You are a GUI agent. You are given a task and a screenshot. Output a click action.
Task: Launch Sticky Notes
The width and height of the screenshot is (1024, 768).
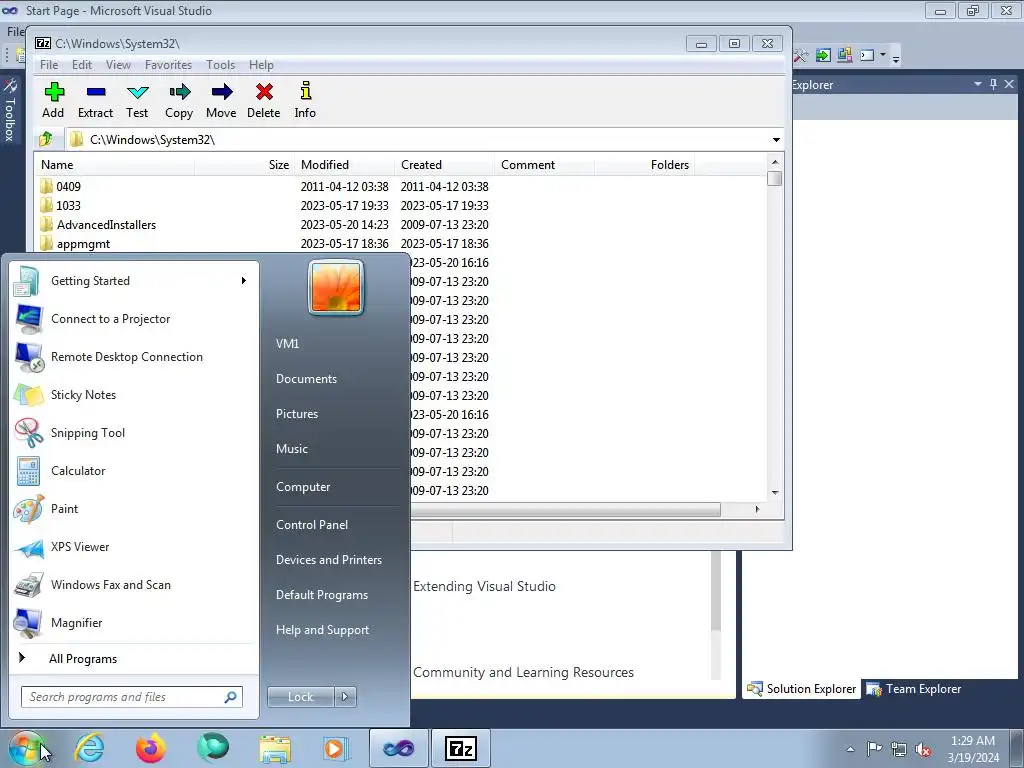[x=131, y=394]
